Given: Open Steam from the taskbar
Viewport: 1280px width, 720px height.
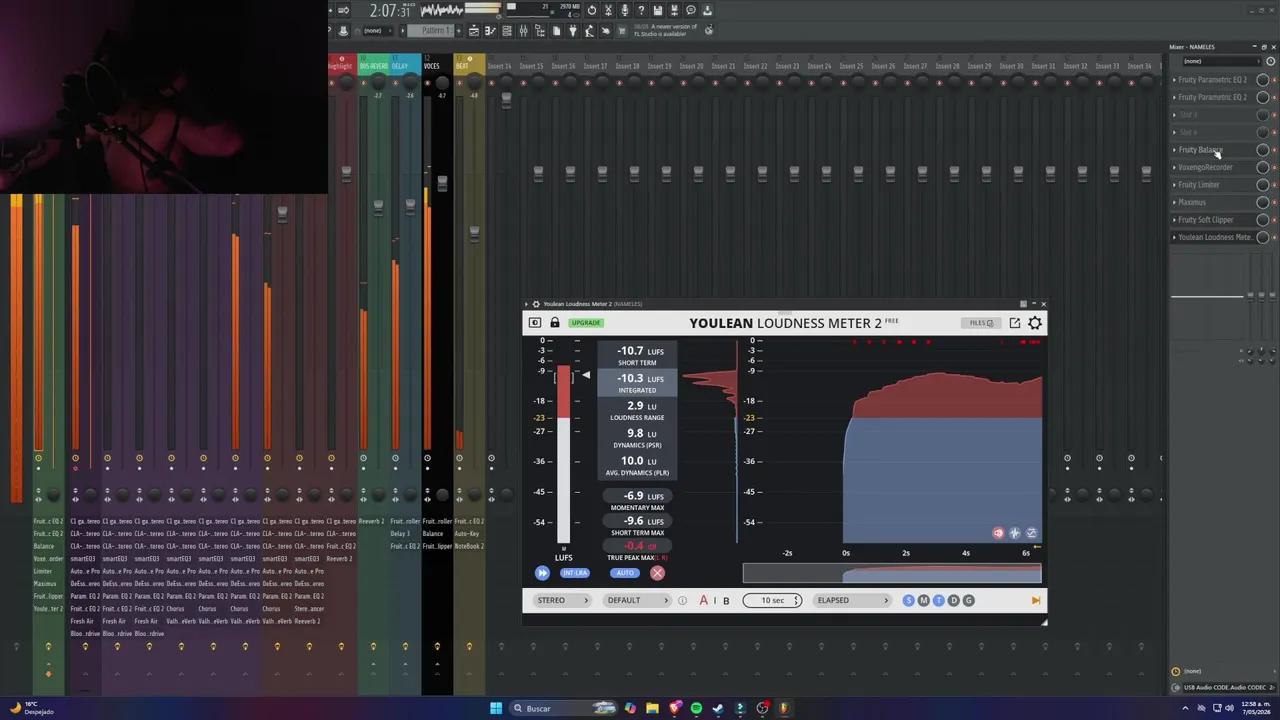Looking at the screenshot, I should (718, 708).
